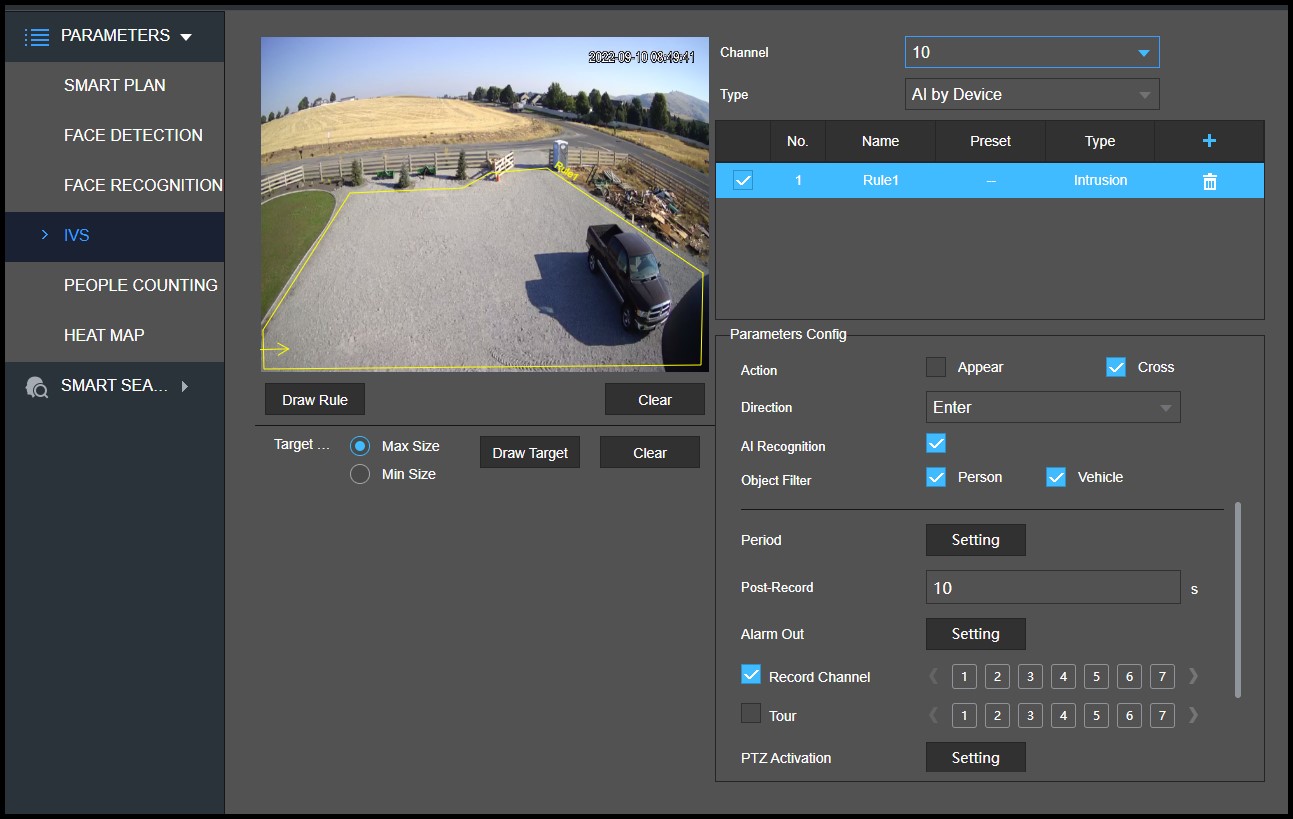
Task: Select the Min Size radio button
Action: click(360, 474)
